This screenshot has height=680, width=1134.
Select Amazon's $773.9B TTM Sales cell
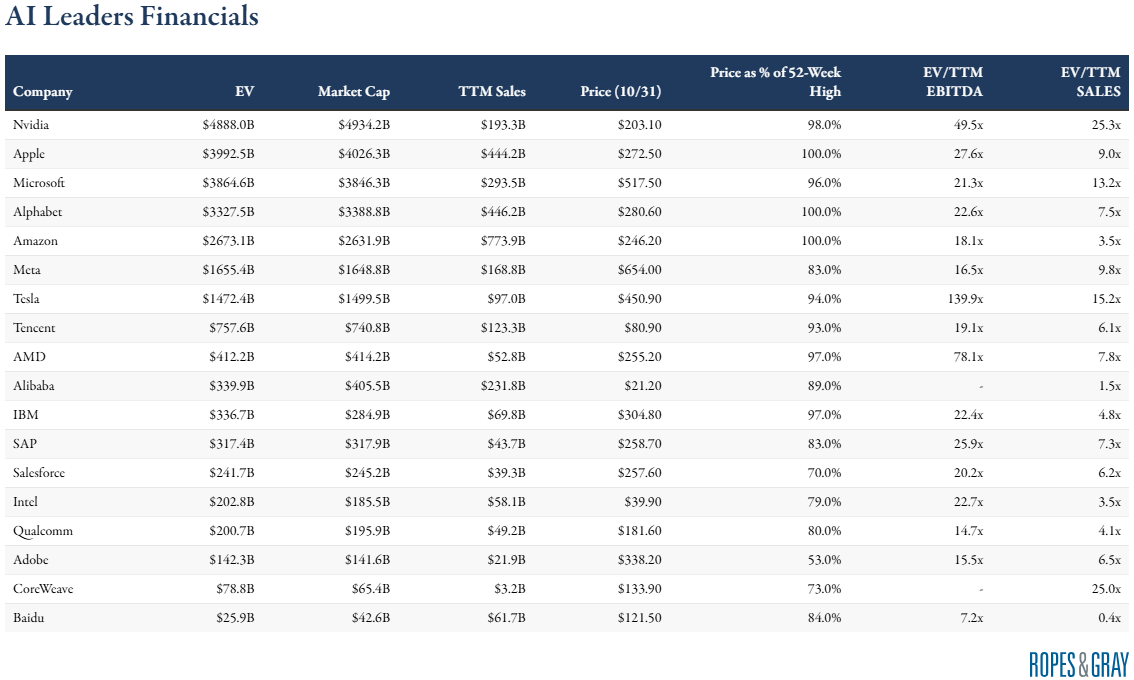point(500,241)
